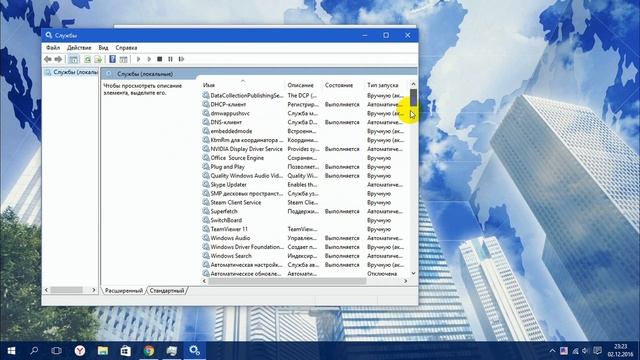This screenshot has height=360, width=640.
Task: Open the Вид menu
Action: pos(104,48)
